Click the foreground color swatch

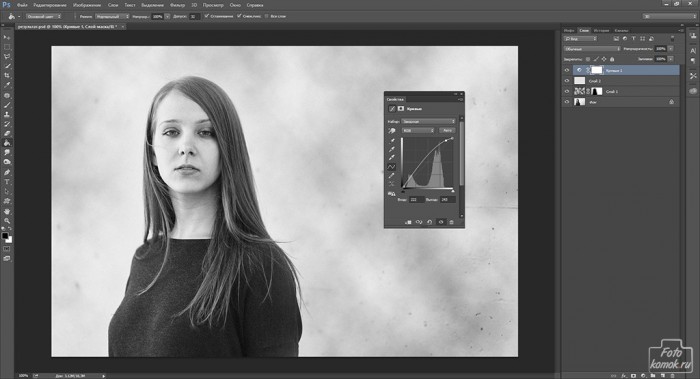[x=5, y=236]
